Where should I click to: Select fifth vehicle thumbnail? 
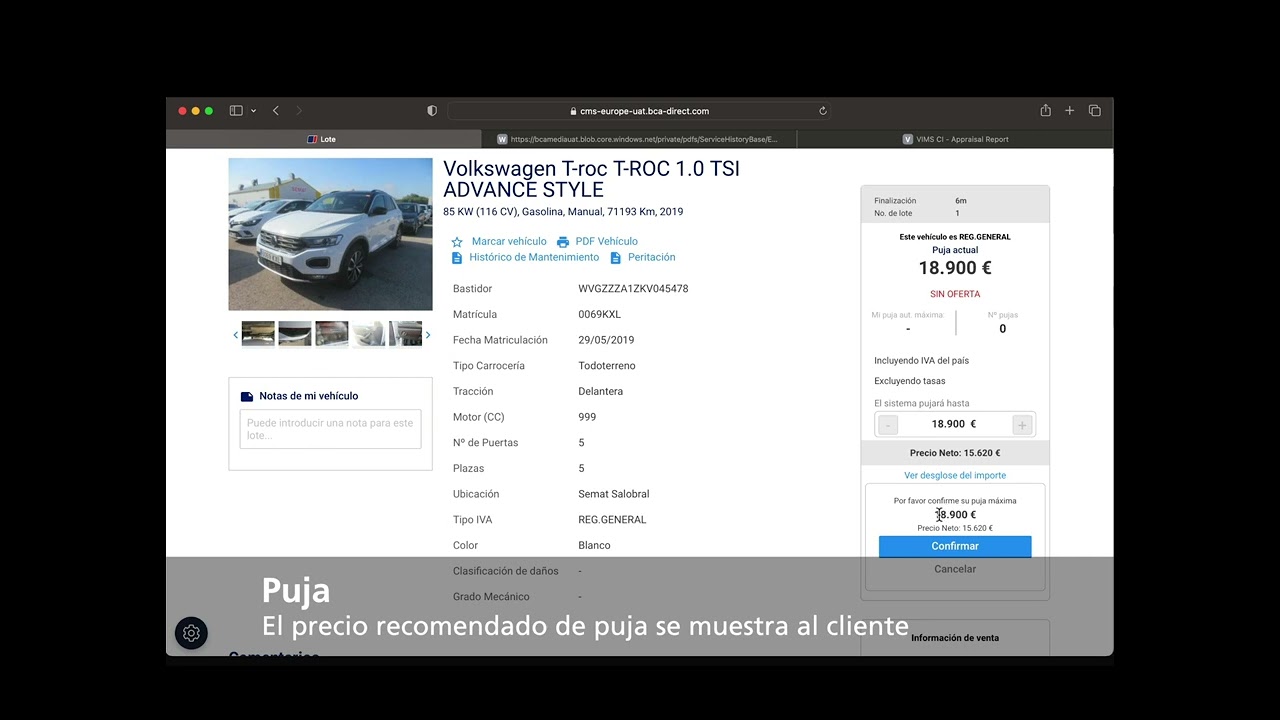pyautogui.click(x=405, y=334)
